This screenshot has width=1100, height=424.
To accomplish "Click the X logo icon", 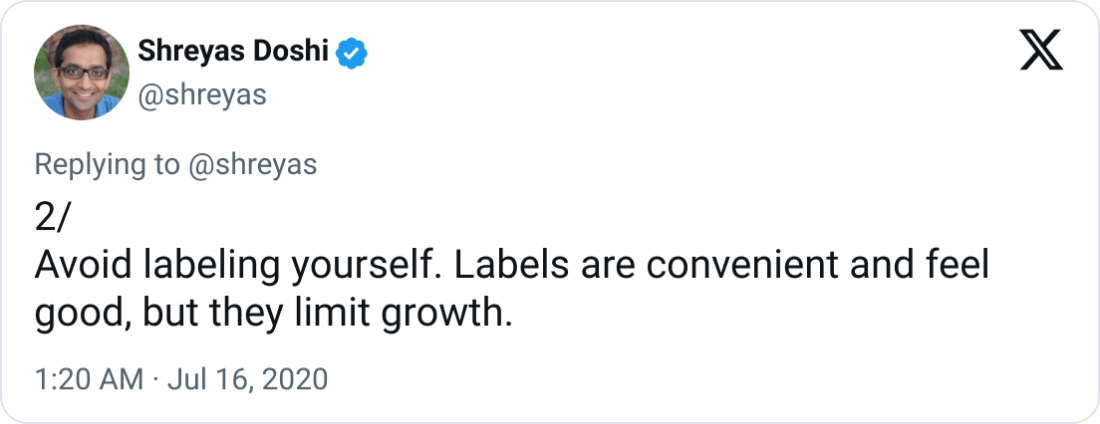I will pyautogui.click(x=1041, y=51).
